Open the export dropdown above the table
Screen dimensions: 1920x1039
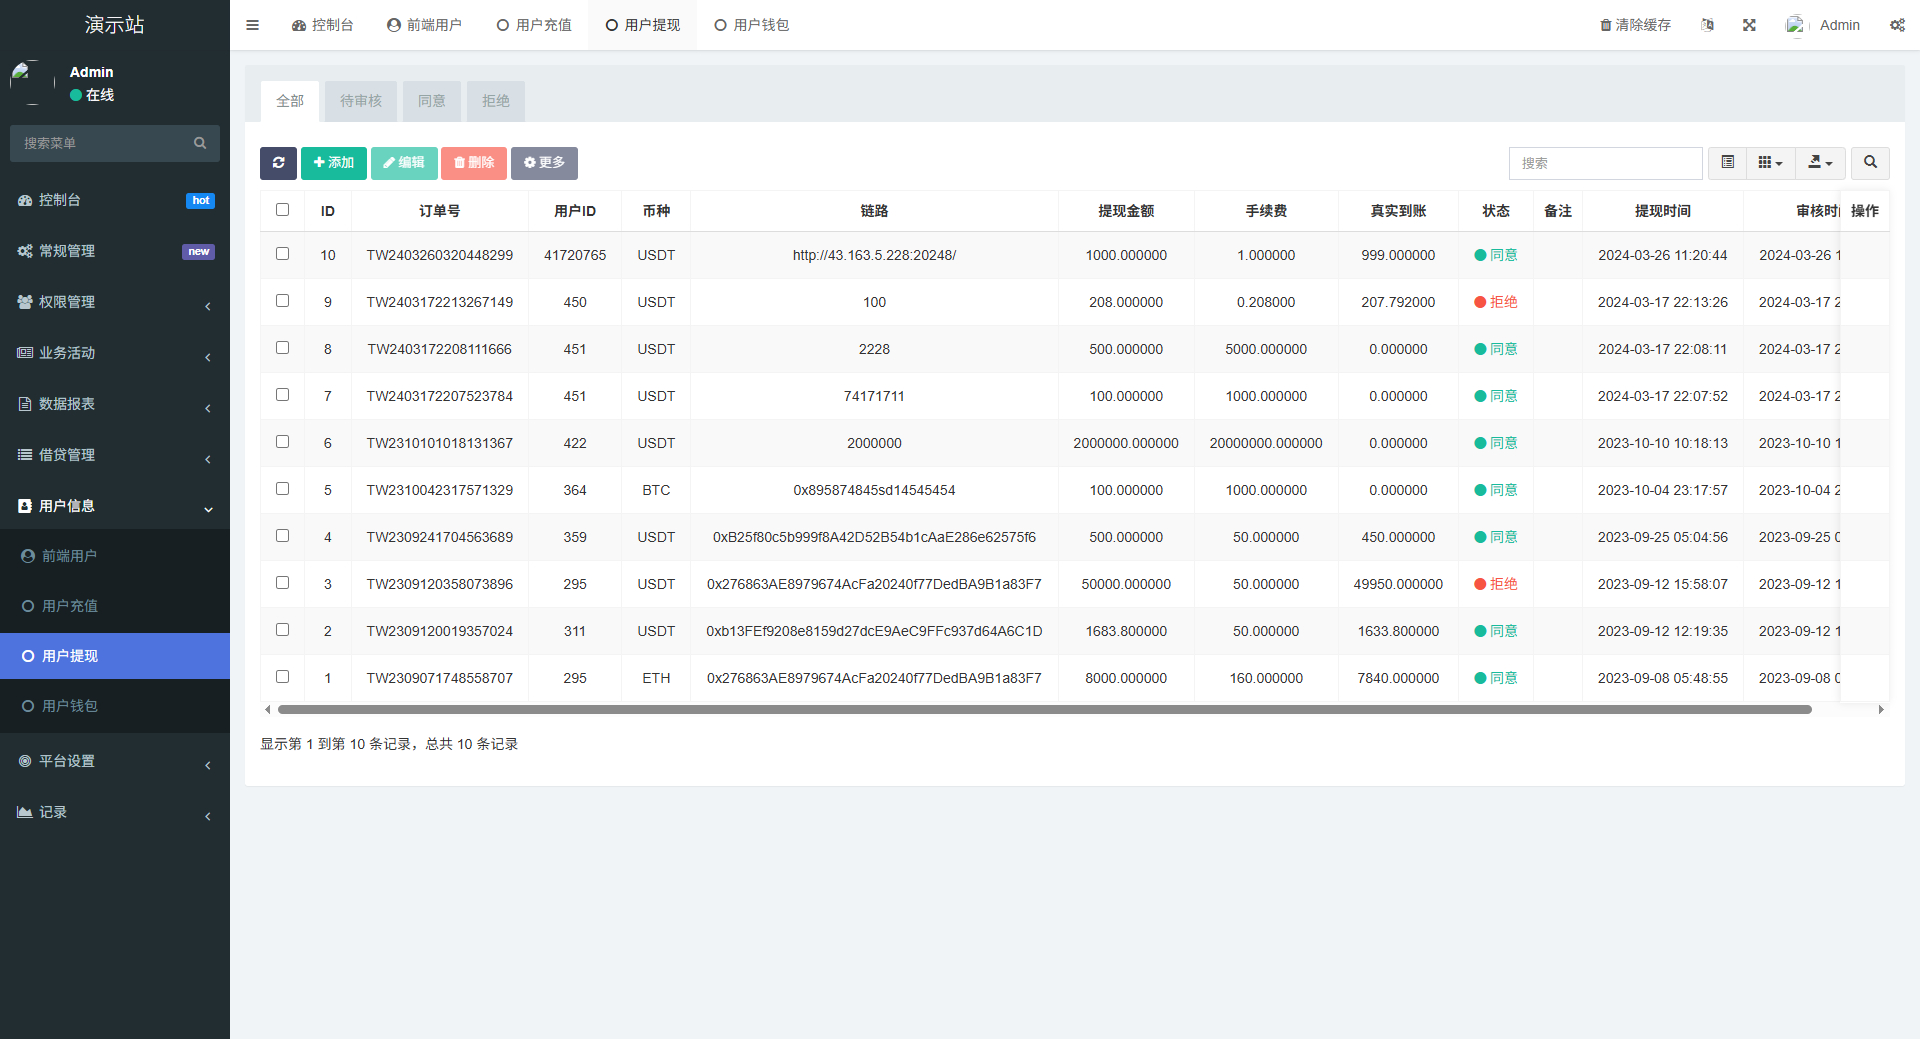[1820, 162]
